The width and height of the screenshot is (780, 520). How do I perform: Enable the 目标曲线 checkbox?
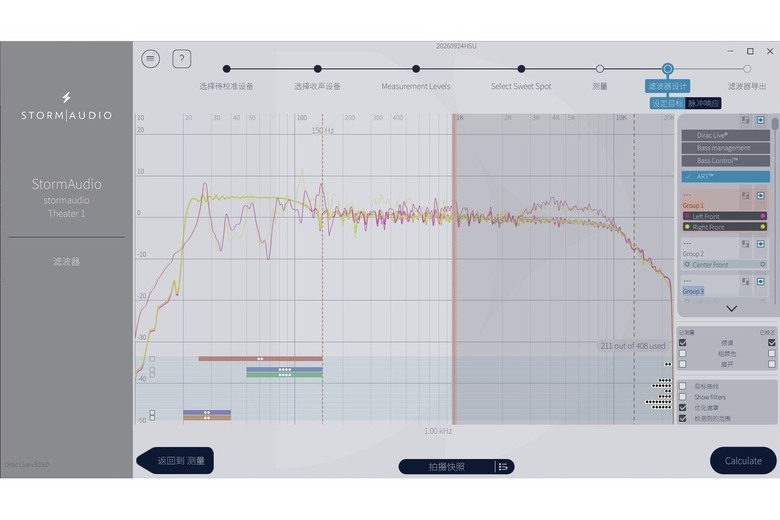682,386
